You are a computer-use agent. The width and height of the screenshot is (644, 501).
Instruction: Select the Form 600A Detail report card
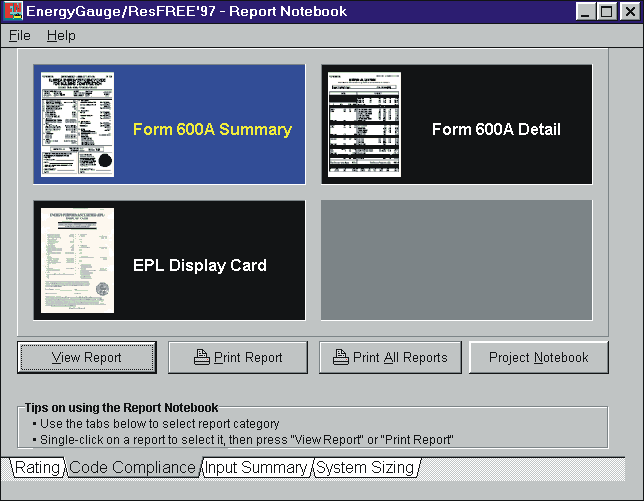tap(457, 124)
